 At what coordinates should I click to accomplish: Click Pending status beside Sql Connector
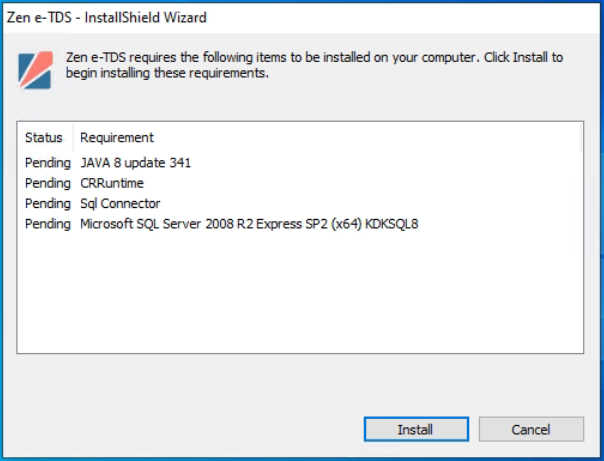(48, 203)
